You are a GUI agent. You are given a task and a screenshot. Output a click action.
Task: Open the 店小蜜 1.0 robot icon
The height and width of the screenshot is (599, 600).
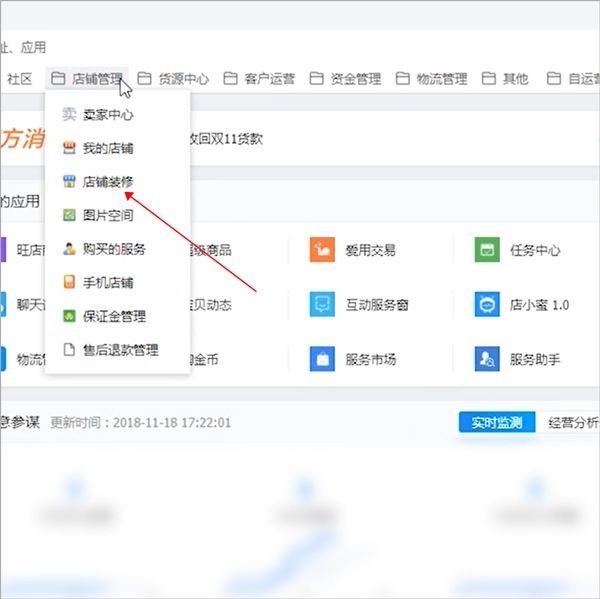(487, 304)
